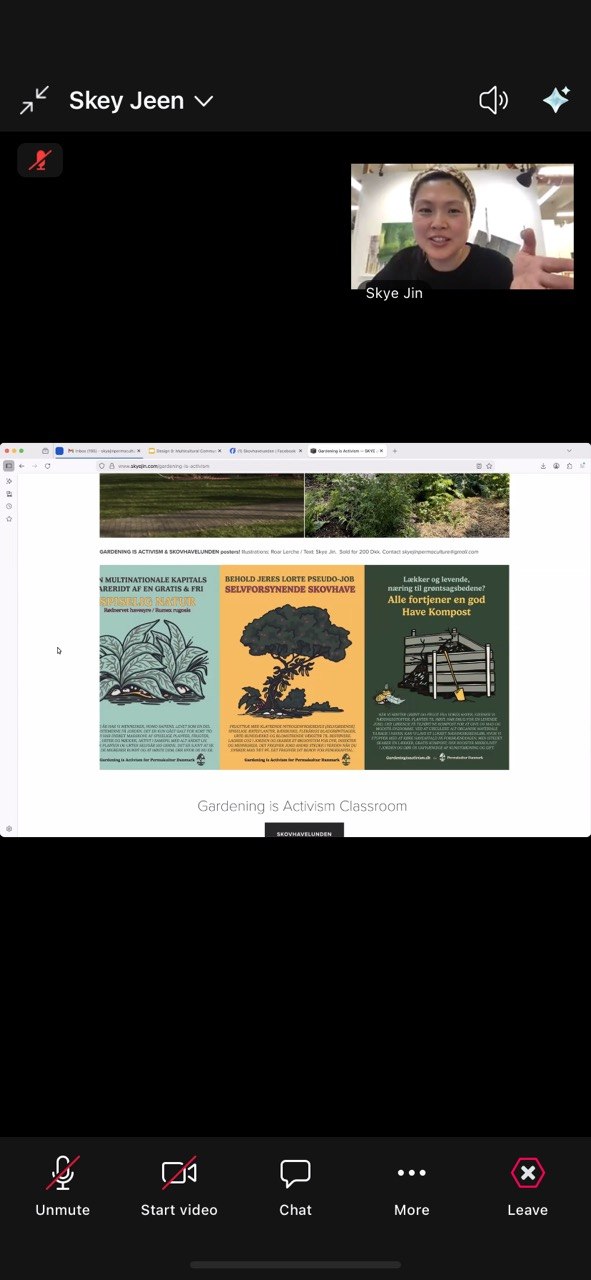Click the shared browser reload icon
Viewport: 591px width, 1280px height.
(47, 466)
